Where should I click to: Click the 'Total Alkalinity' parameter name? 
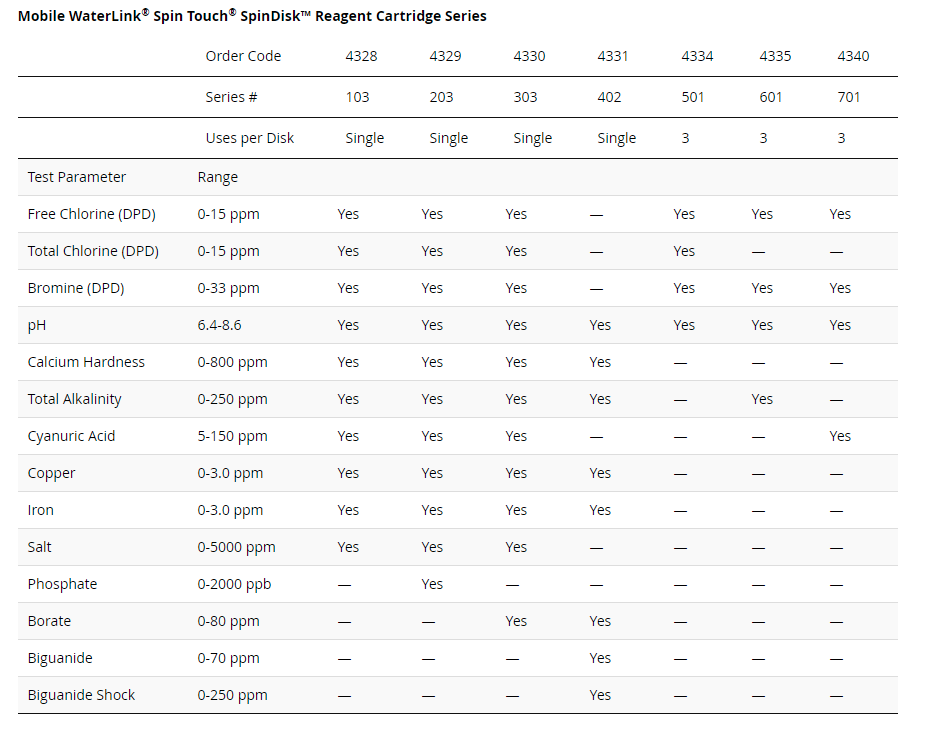tap(75, 399)
